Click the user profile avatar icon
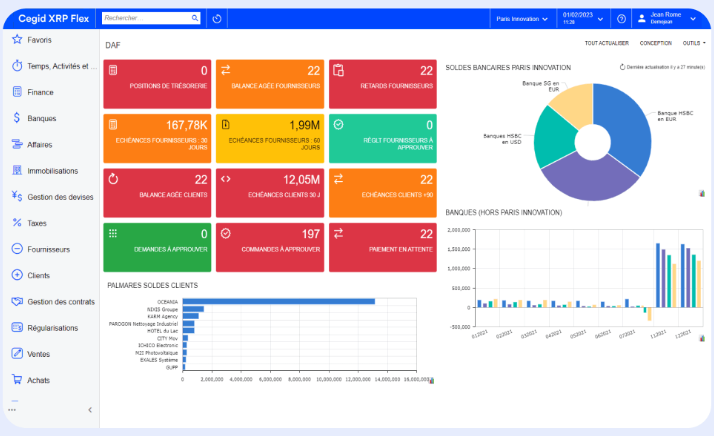This screenshot has height=436, width=714. pos(642,19)
